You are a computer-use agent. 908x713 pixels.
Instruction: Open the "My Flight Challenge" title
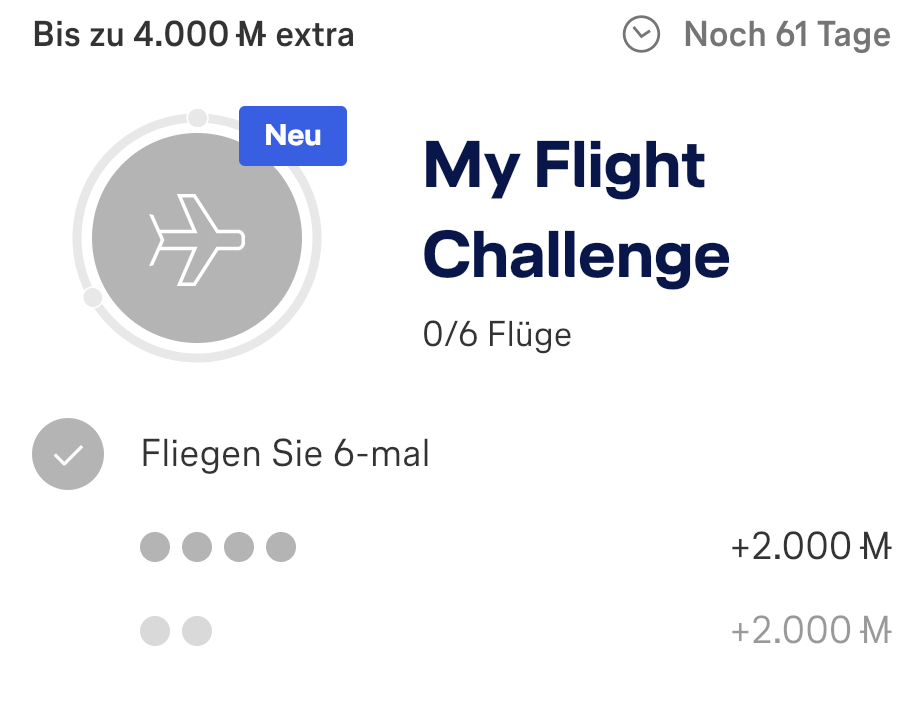point(575,210)
